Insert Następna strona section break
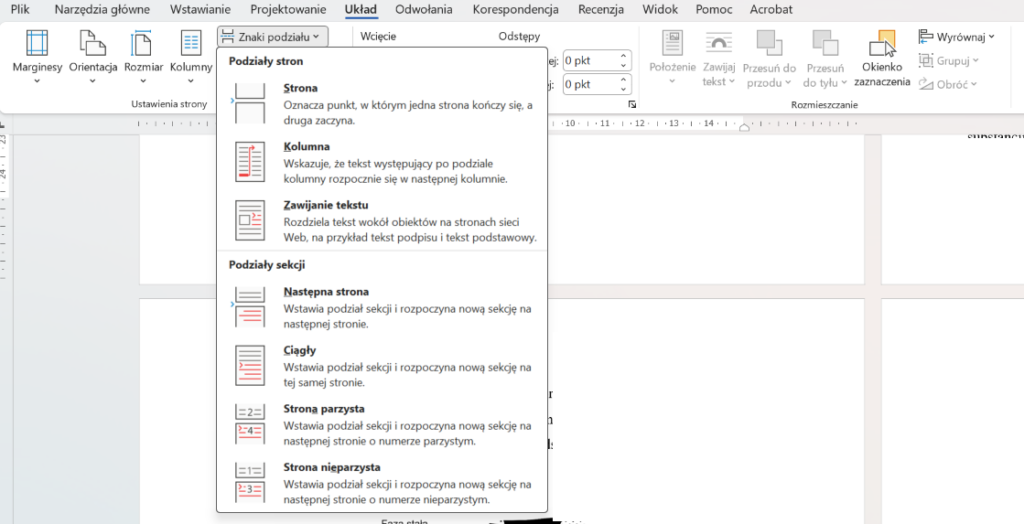This screenshot has height=524, width=1024. [x=382, y=308]
